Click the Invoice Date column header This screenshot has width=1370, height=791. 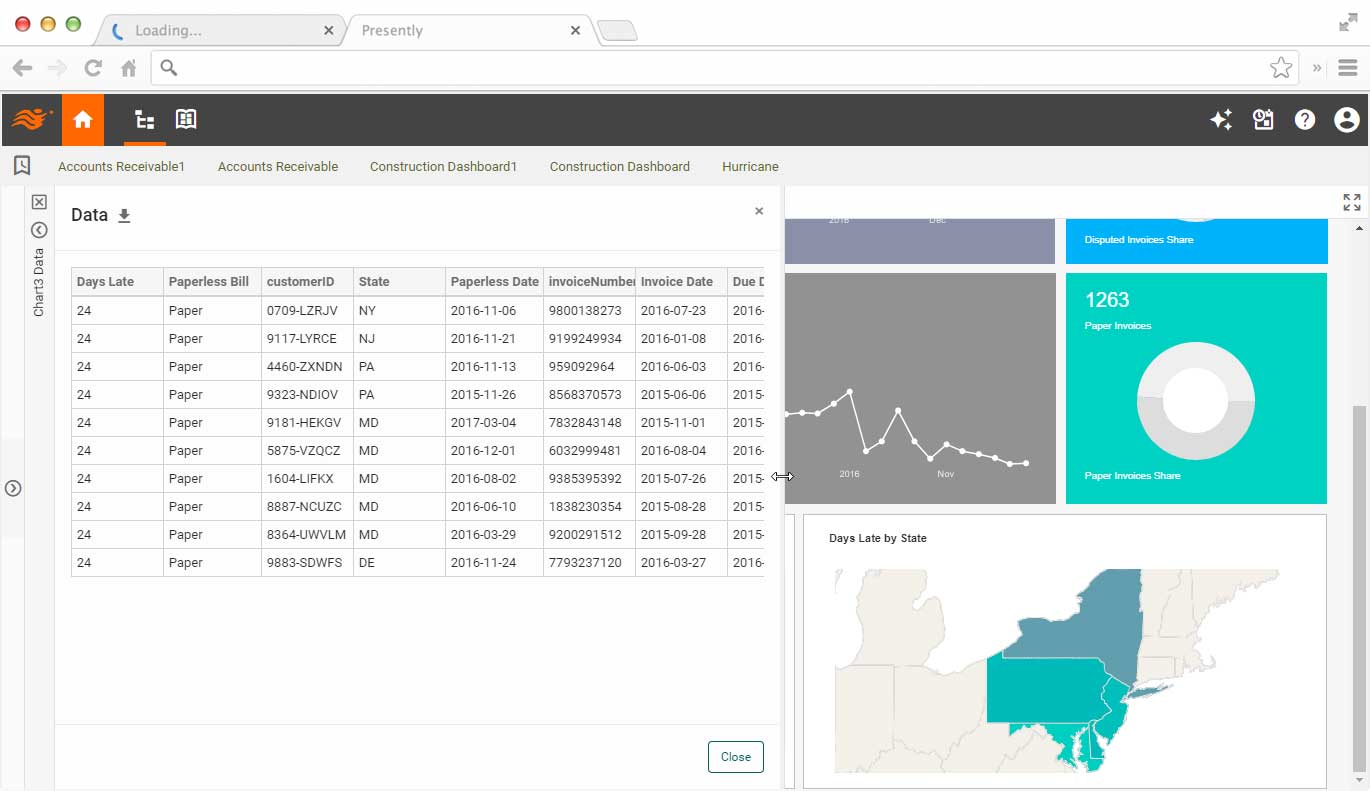point(681,282)
